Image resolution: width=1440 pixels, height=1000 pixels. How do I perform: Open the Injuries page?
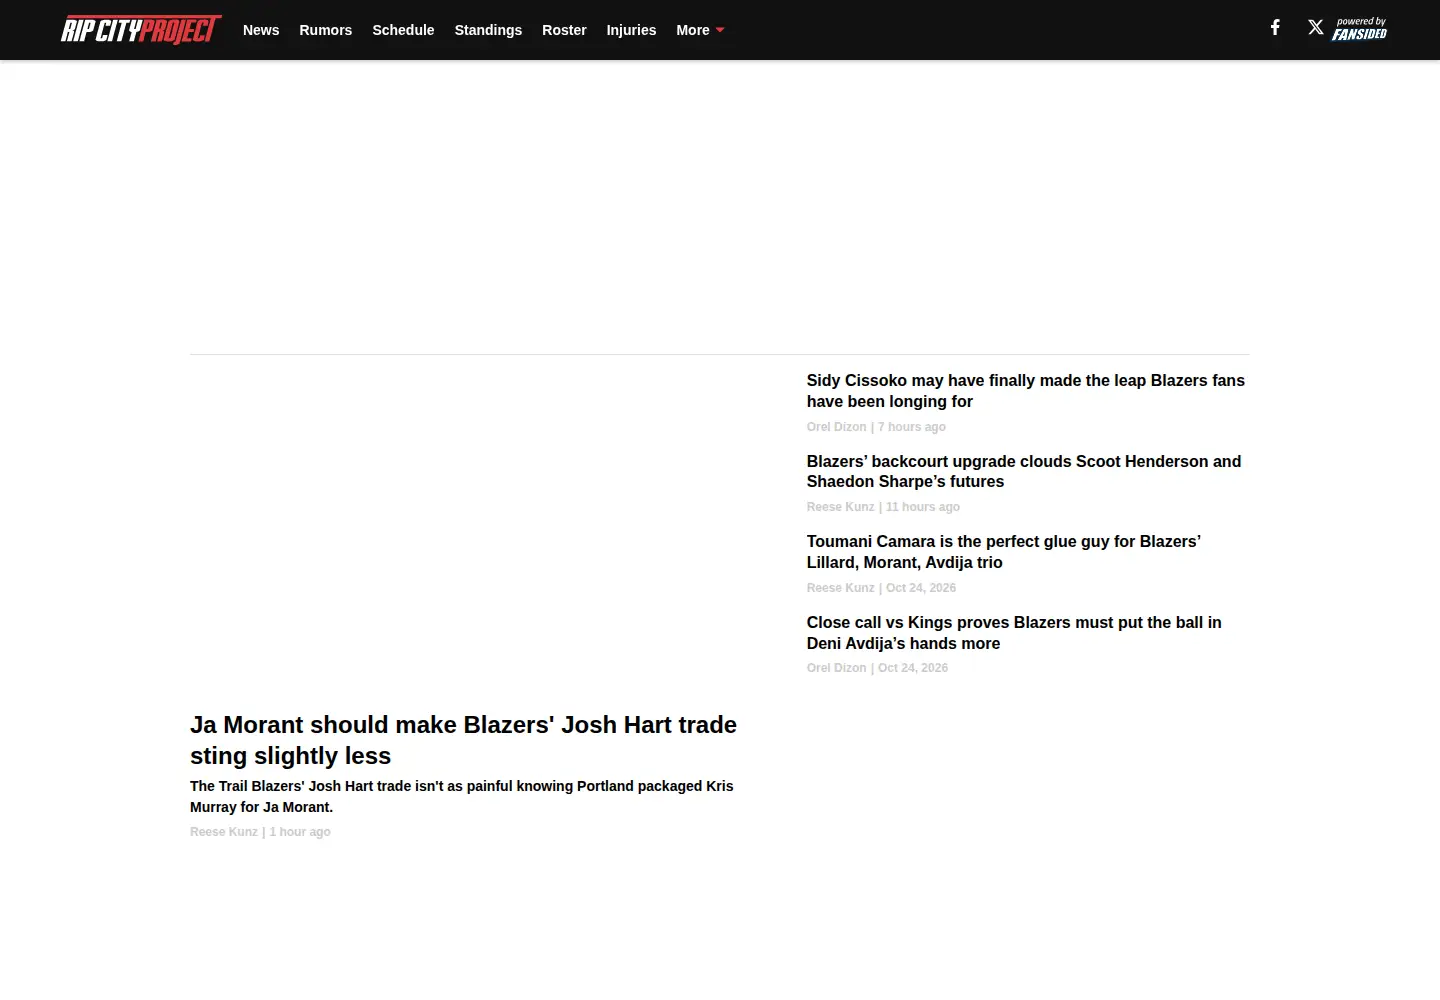point(631,30)
